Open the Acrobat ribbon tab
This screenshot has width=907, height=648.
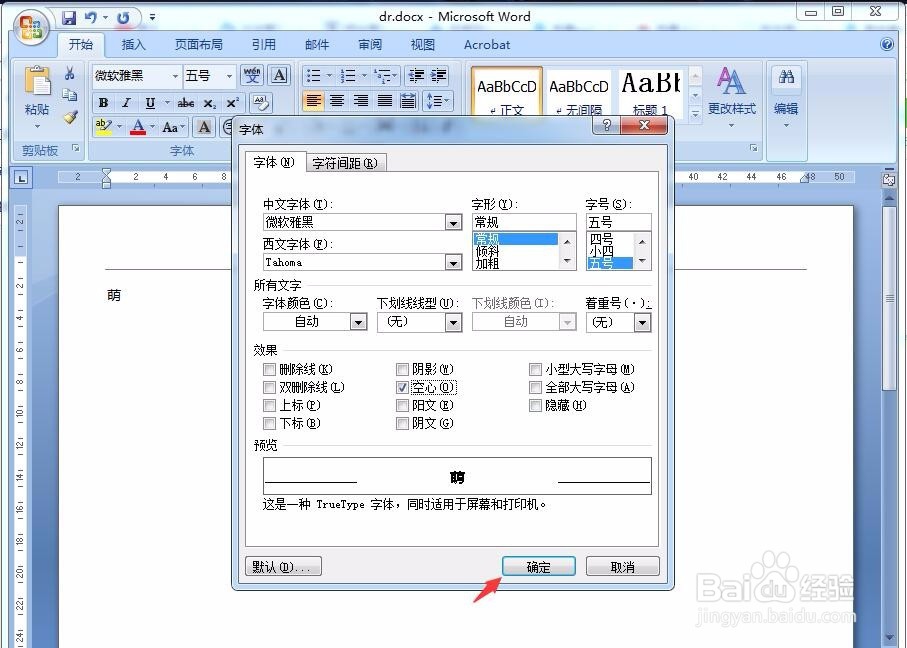pos(487,45)
